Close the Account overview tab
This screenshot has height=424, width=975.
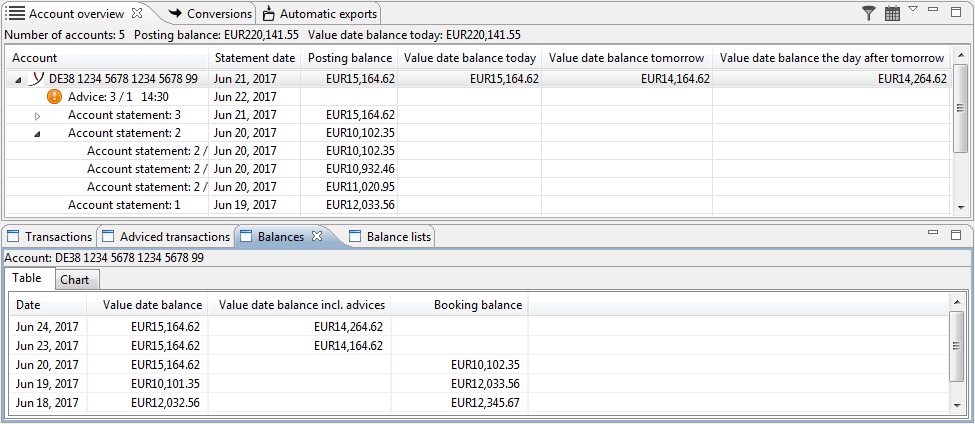click(138, 12)
